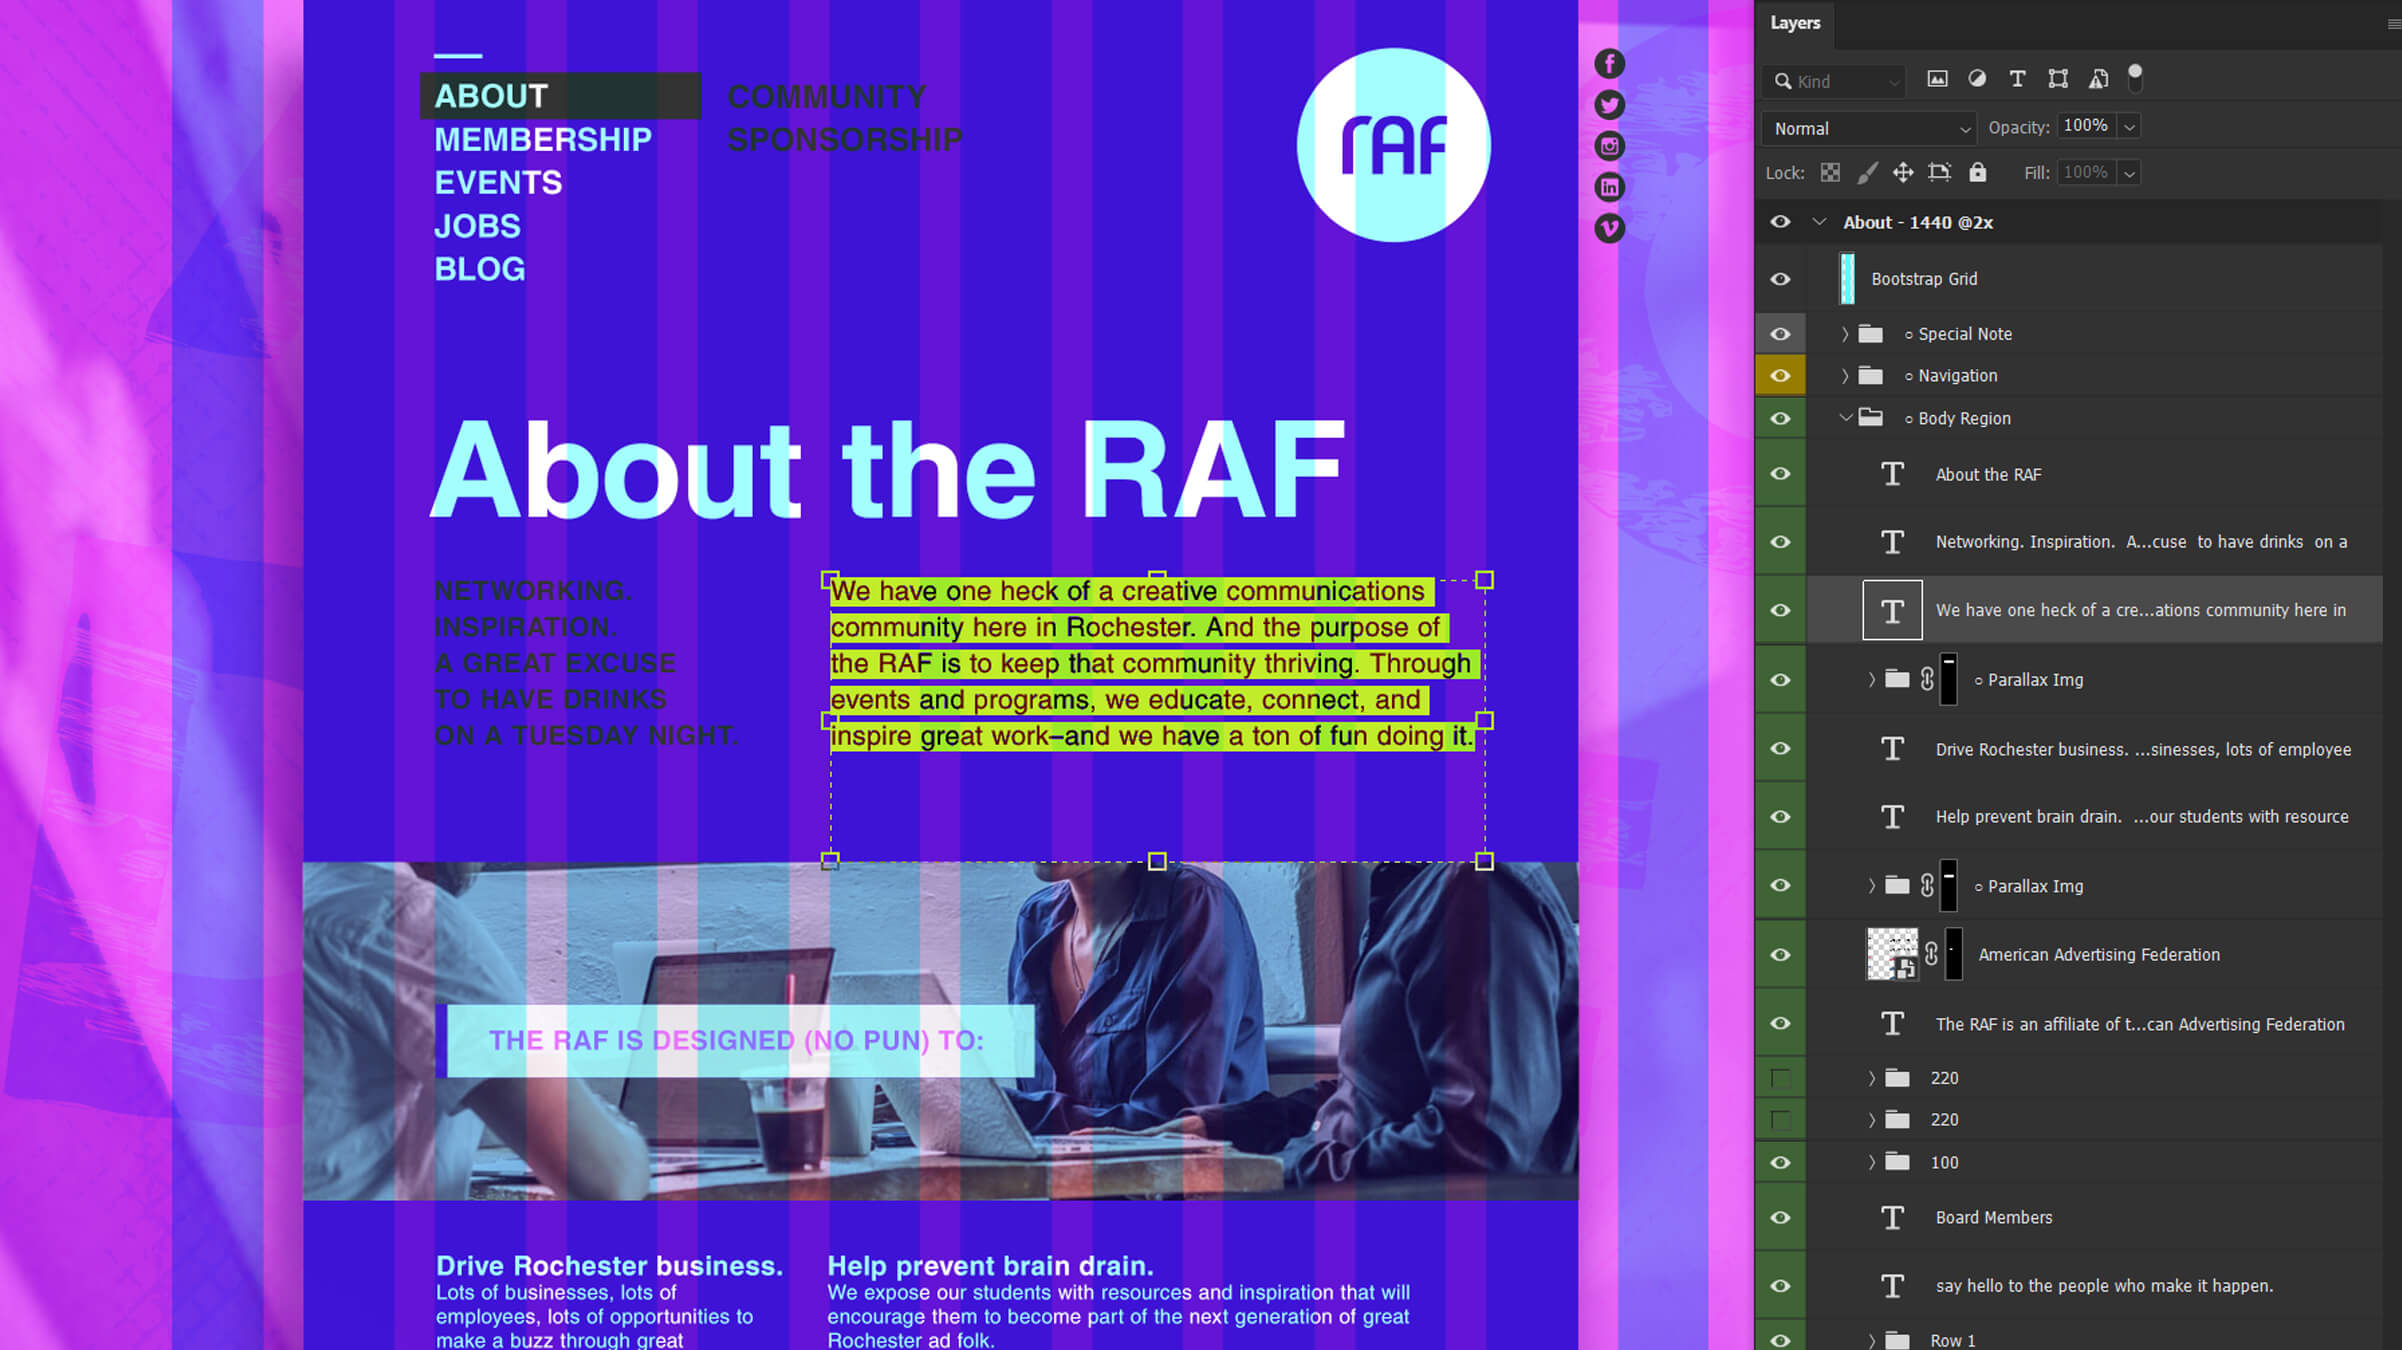
Task: Click EVENTS in the design navigation
Action: tap(498, 183)
